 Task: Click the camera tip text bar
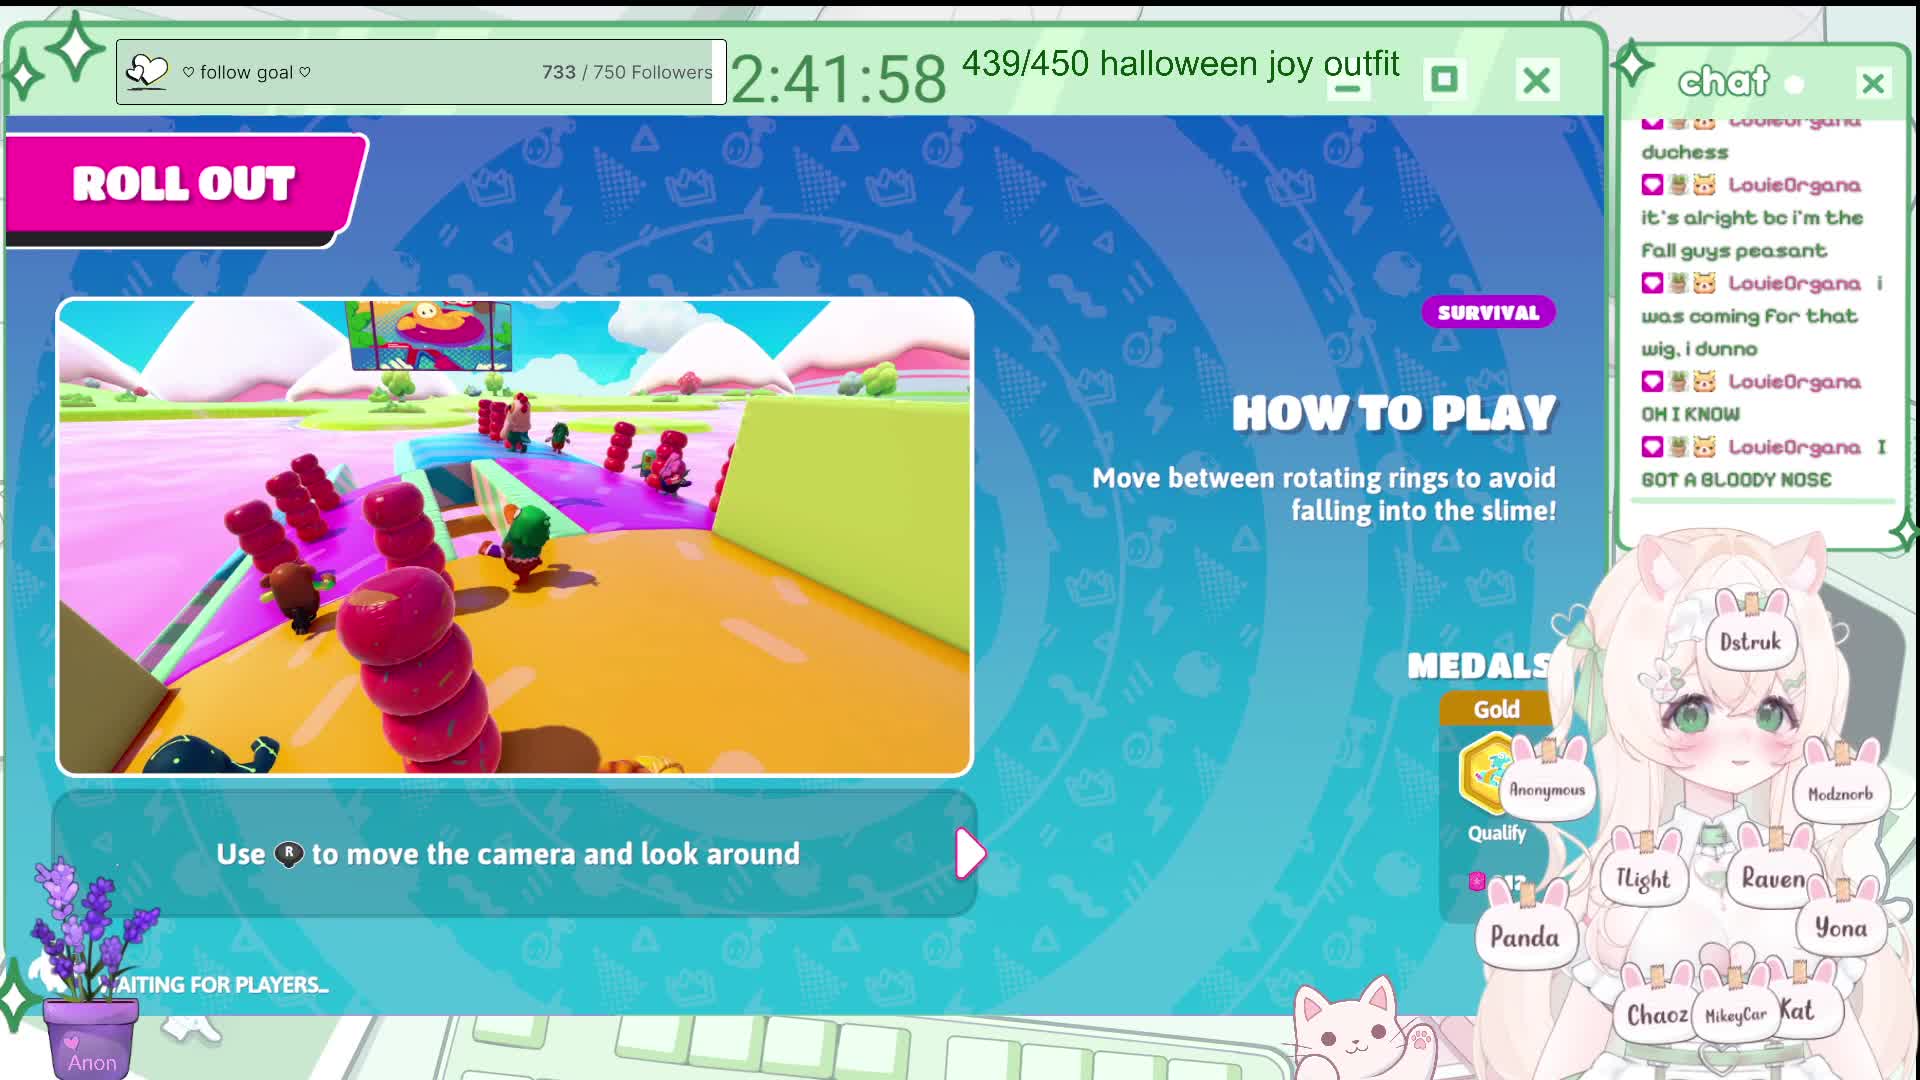click(515, 854)
